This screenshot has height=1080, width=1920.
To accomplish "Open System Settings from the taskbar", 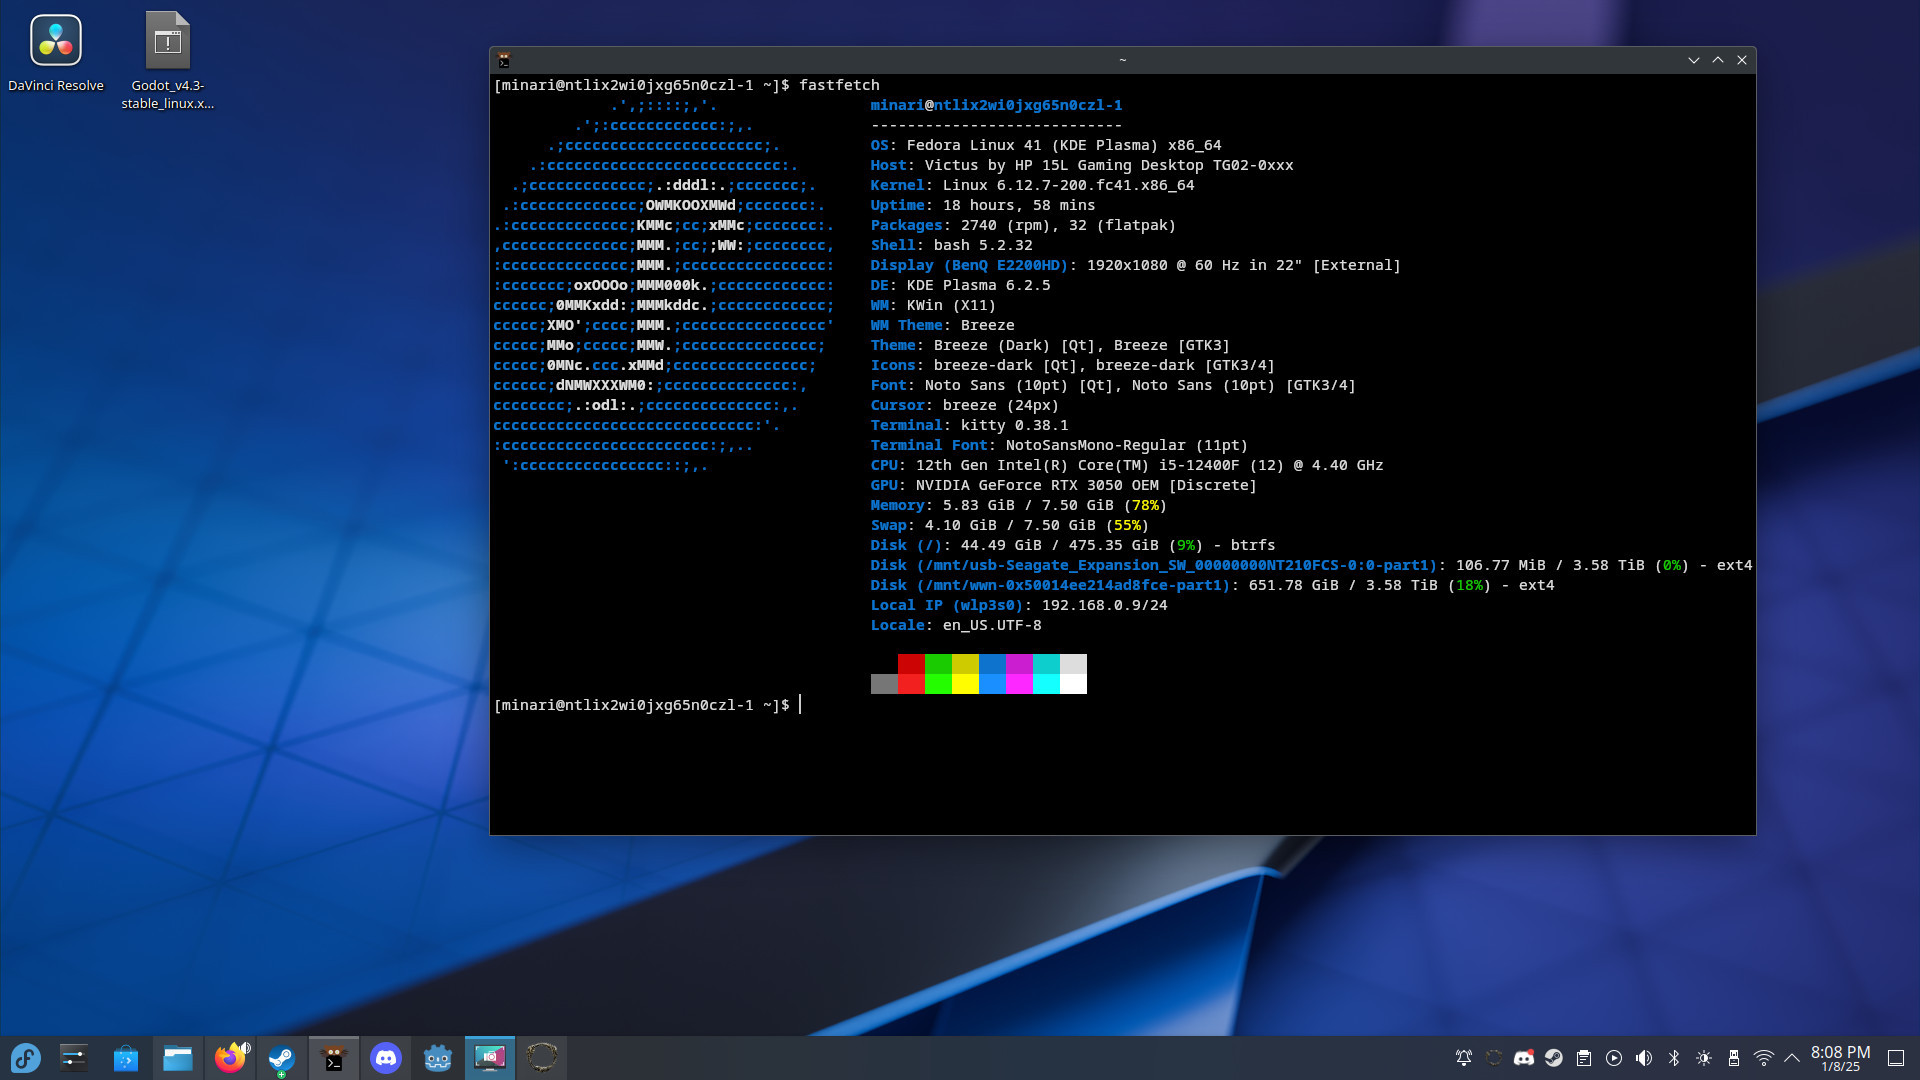I will coord(74,1058).
